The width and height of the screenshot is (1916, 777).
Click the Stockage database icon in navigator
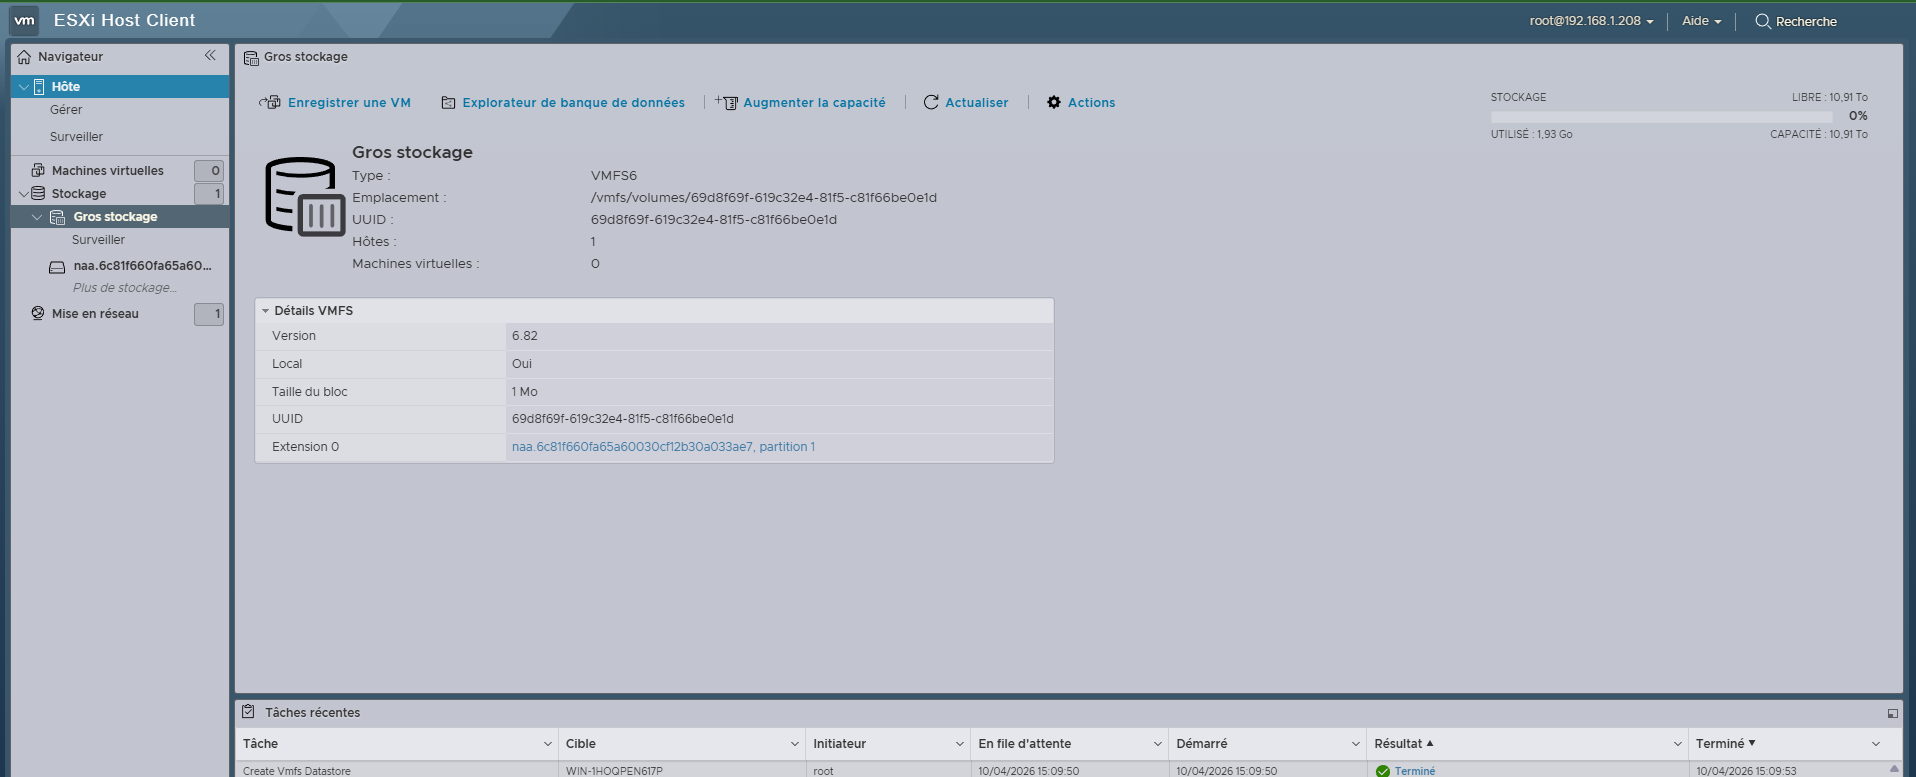click(x=38, y=193)
